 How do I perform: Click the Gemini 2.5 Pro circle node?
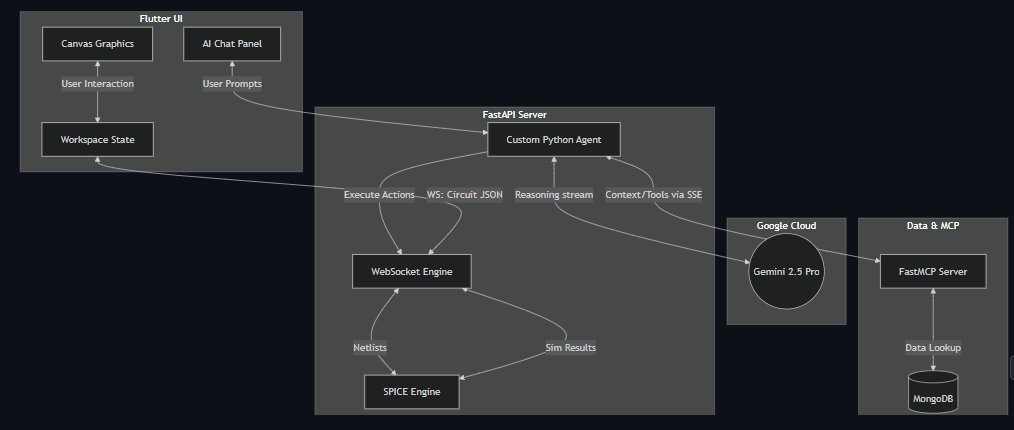click(x=786, y=272)
